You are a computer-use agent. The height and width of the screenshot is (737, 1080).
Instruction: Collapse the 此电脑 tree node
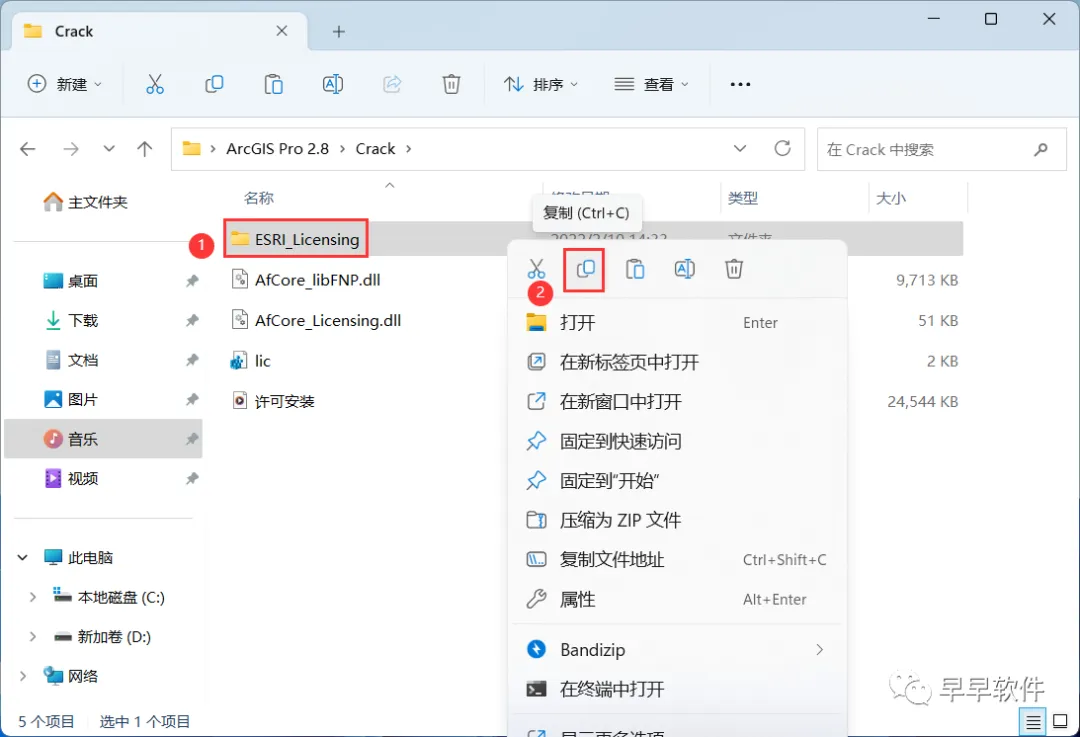tap(23, 557)
